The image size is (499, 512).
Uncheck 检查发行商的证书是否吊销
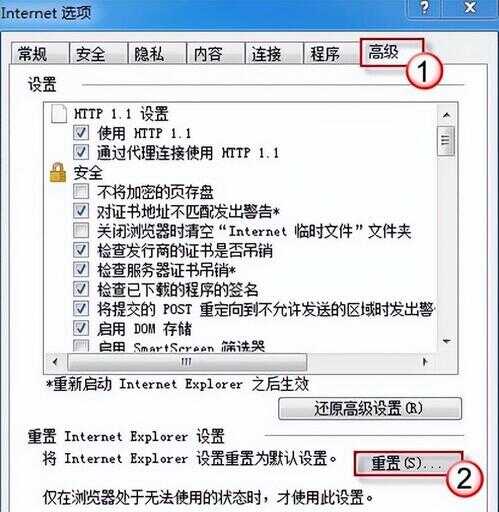[81, 250]
